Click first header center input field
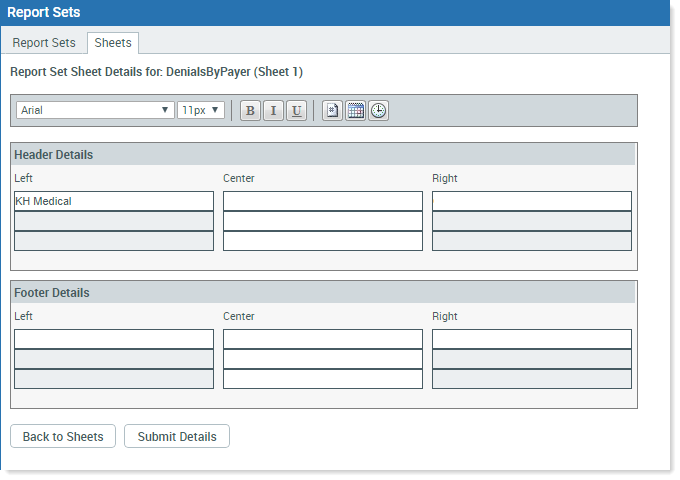The image size is (680, 480). [x=323, y=201]
